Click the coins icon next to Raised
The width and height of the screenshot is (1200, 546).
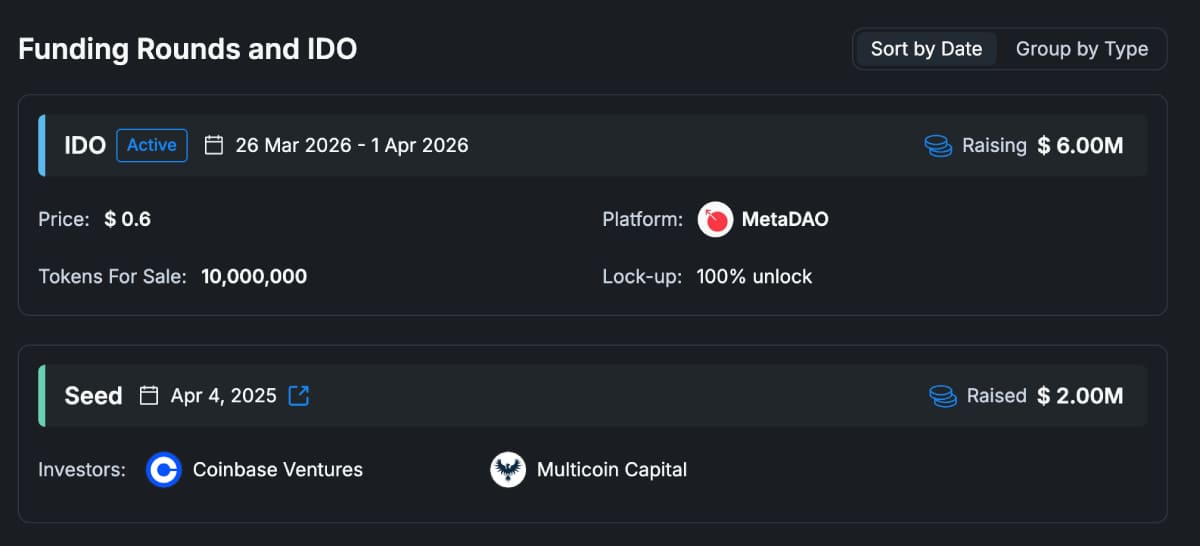941,396
